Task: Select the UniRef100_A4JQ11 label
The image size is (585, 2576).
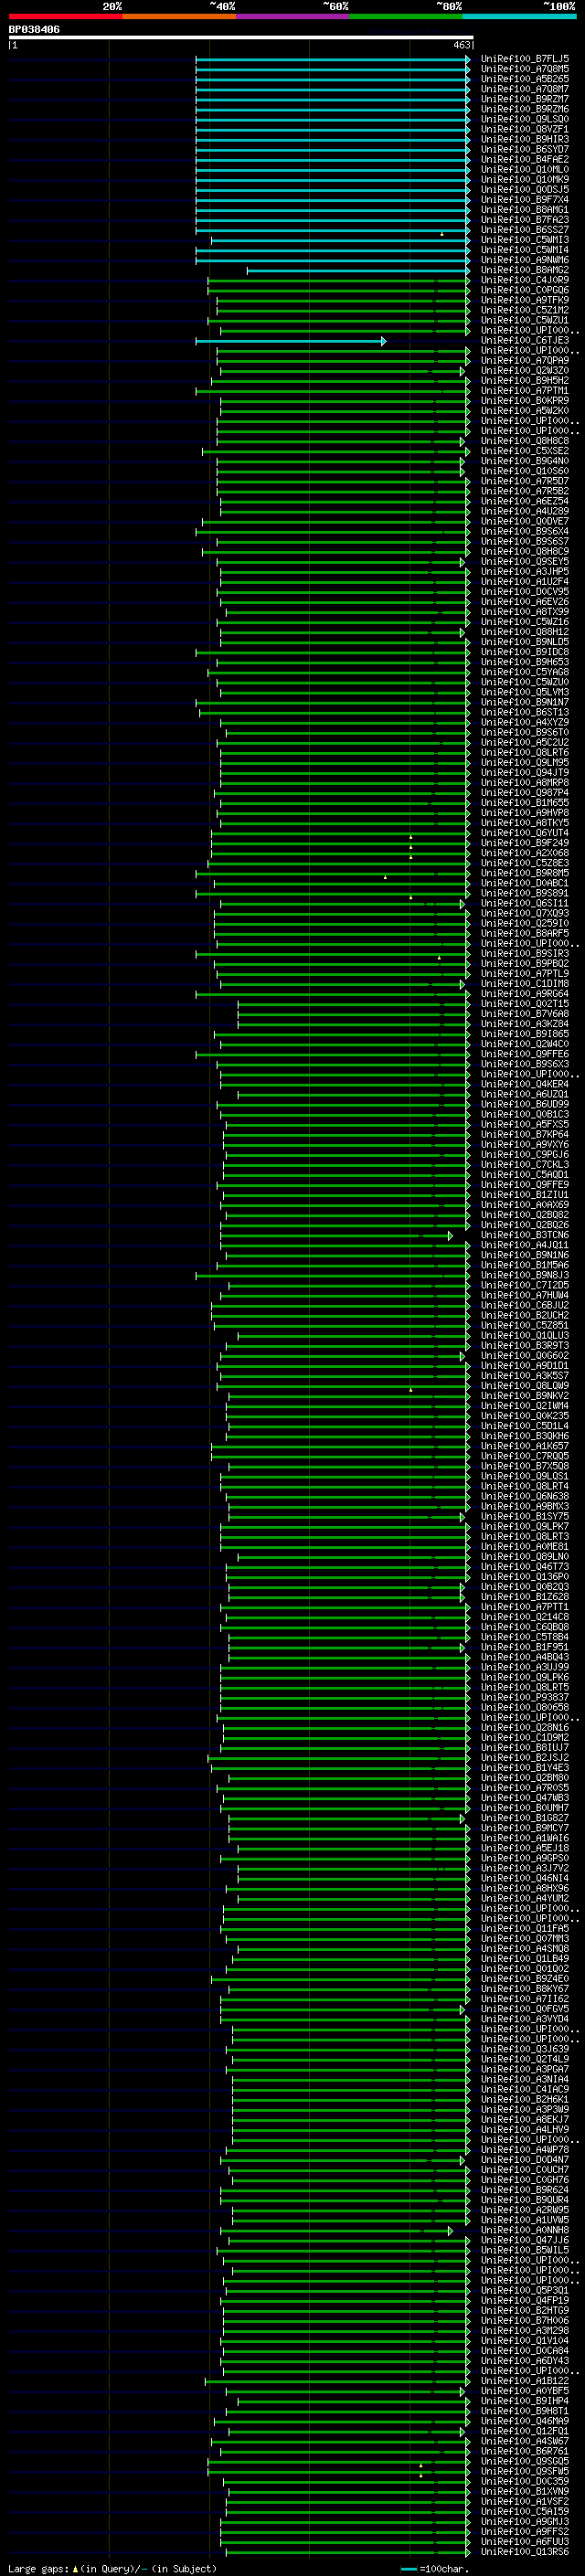Action: (x=525, y=1245)
